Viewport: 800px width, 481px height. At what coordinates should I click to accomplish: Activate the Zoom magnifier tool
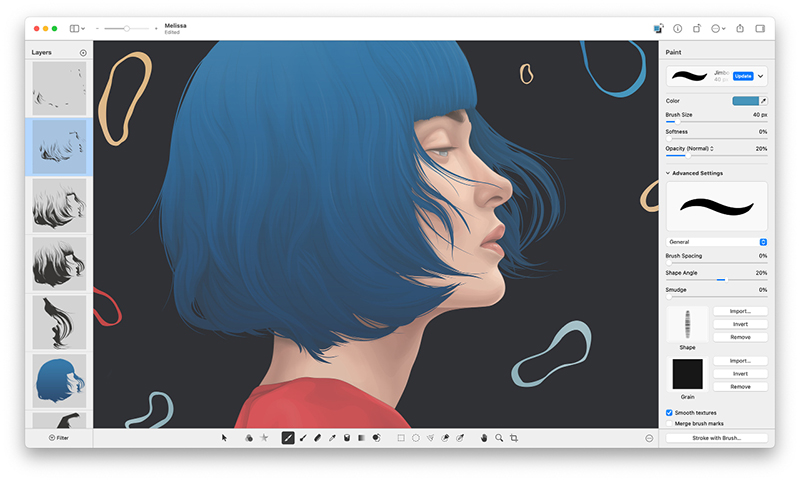tap(499, 438)
